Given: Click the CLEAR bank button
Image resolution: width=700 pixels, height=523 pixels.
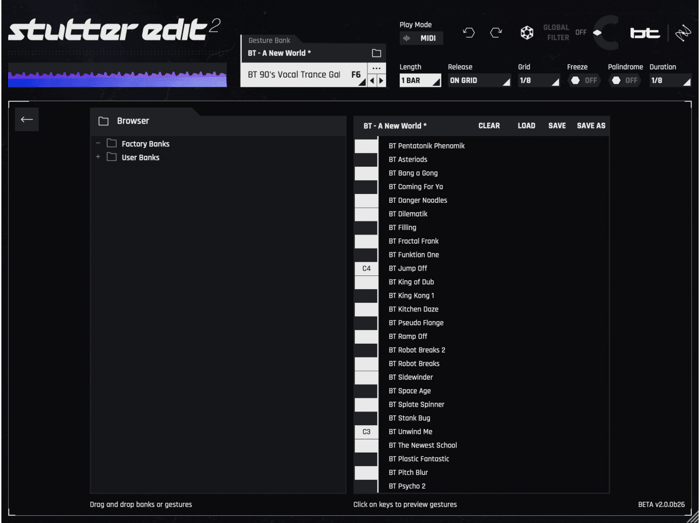Looking at the screenshot, I should pyautogui.click(x=489, y=126).
